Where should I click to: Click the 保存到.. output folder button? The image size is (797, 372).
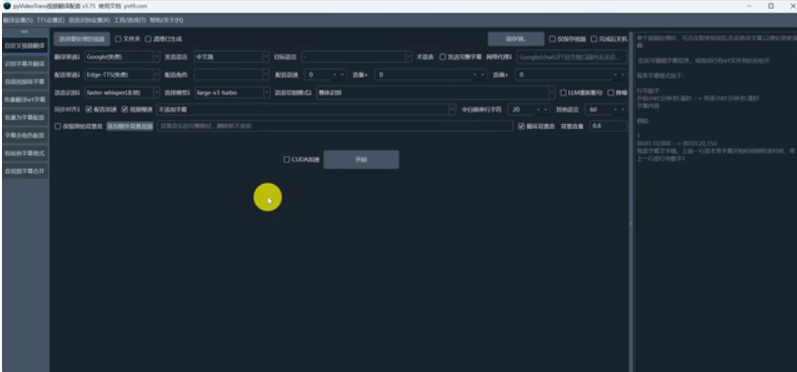coord(515,39)
